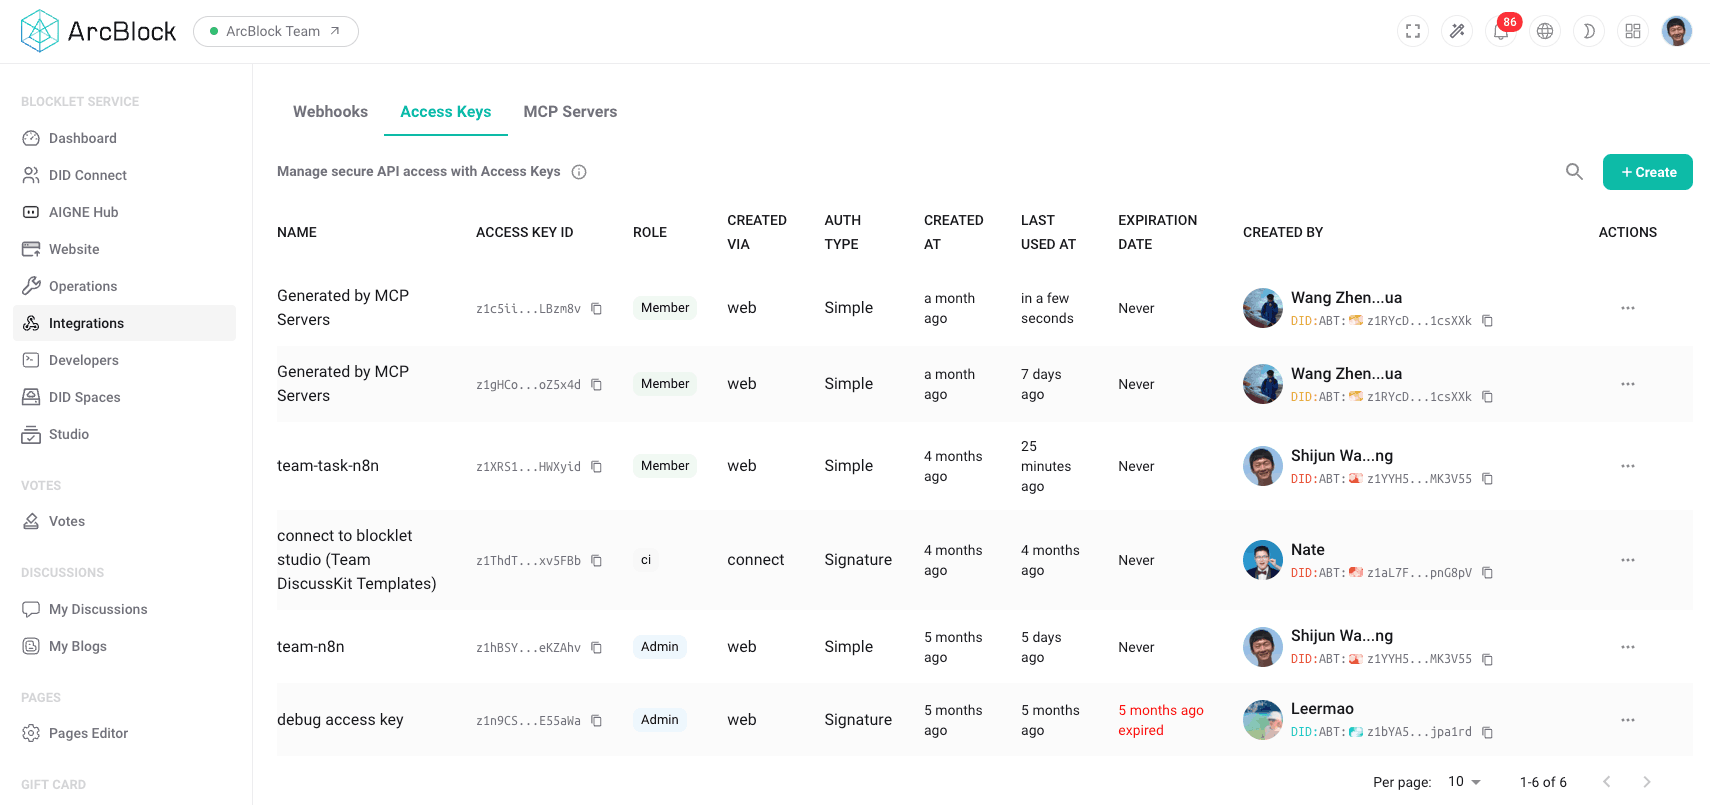Image resolution: width=1710 pixels, height=805 pixels.
Task: Open Pages Editor in the sidebar
Action: 124,733
